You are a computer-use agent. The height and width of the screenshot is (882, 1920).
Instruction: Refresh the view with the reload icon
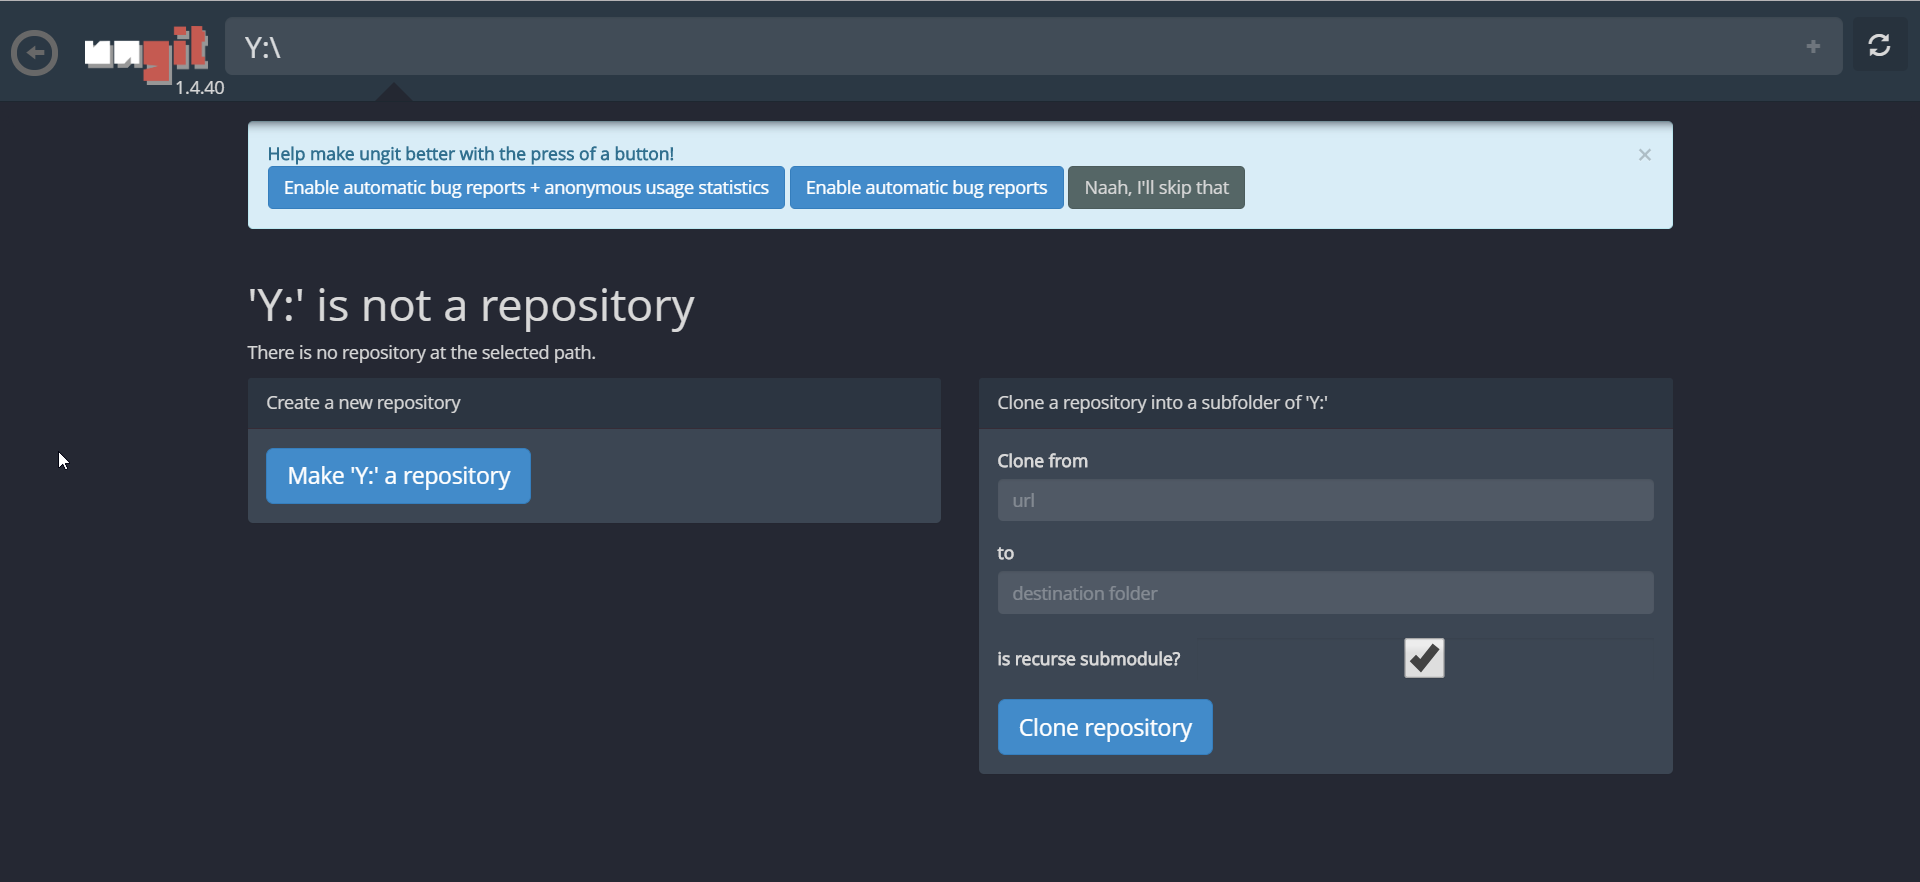click(x=1879, y=46)
